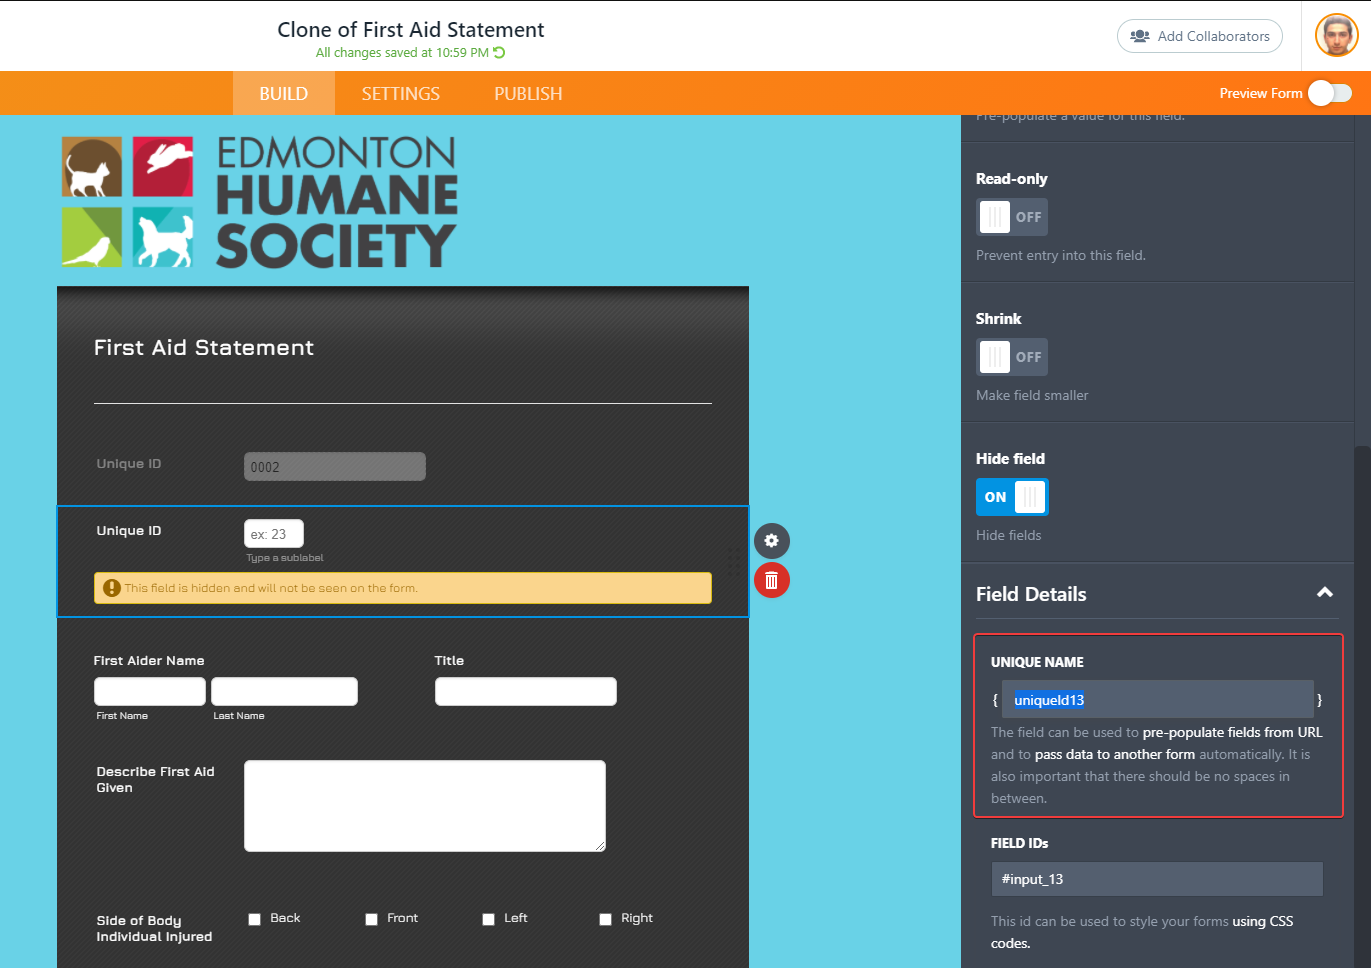Click the form title Clone of First Aid Statement
Image resolution: width=1371 pixels, height=968 pixels.
click(x=411, y=30)
